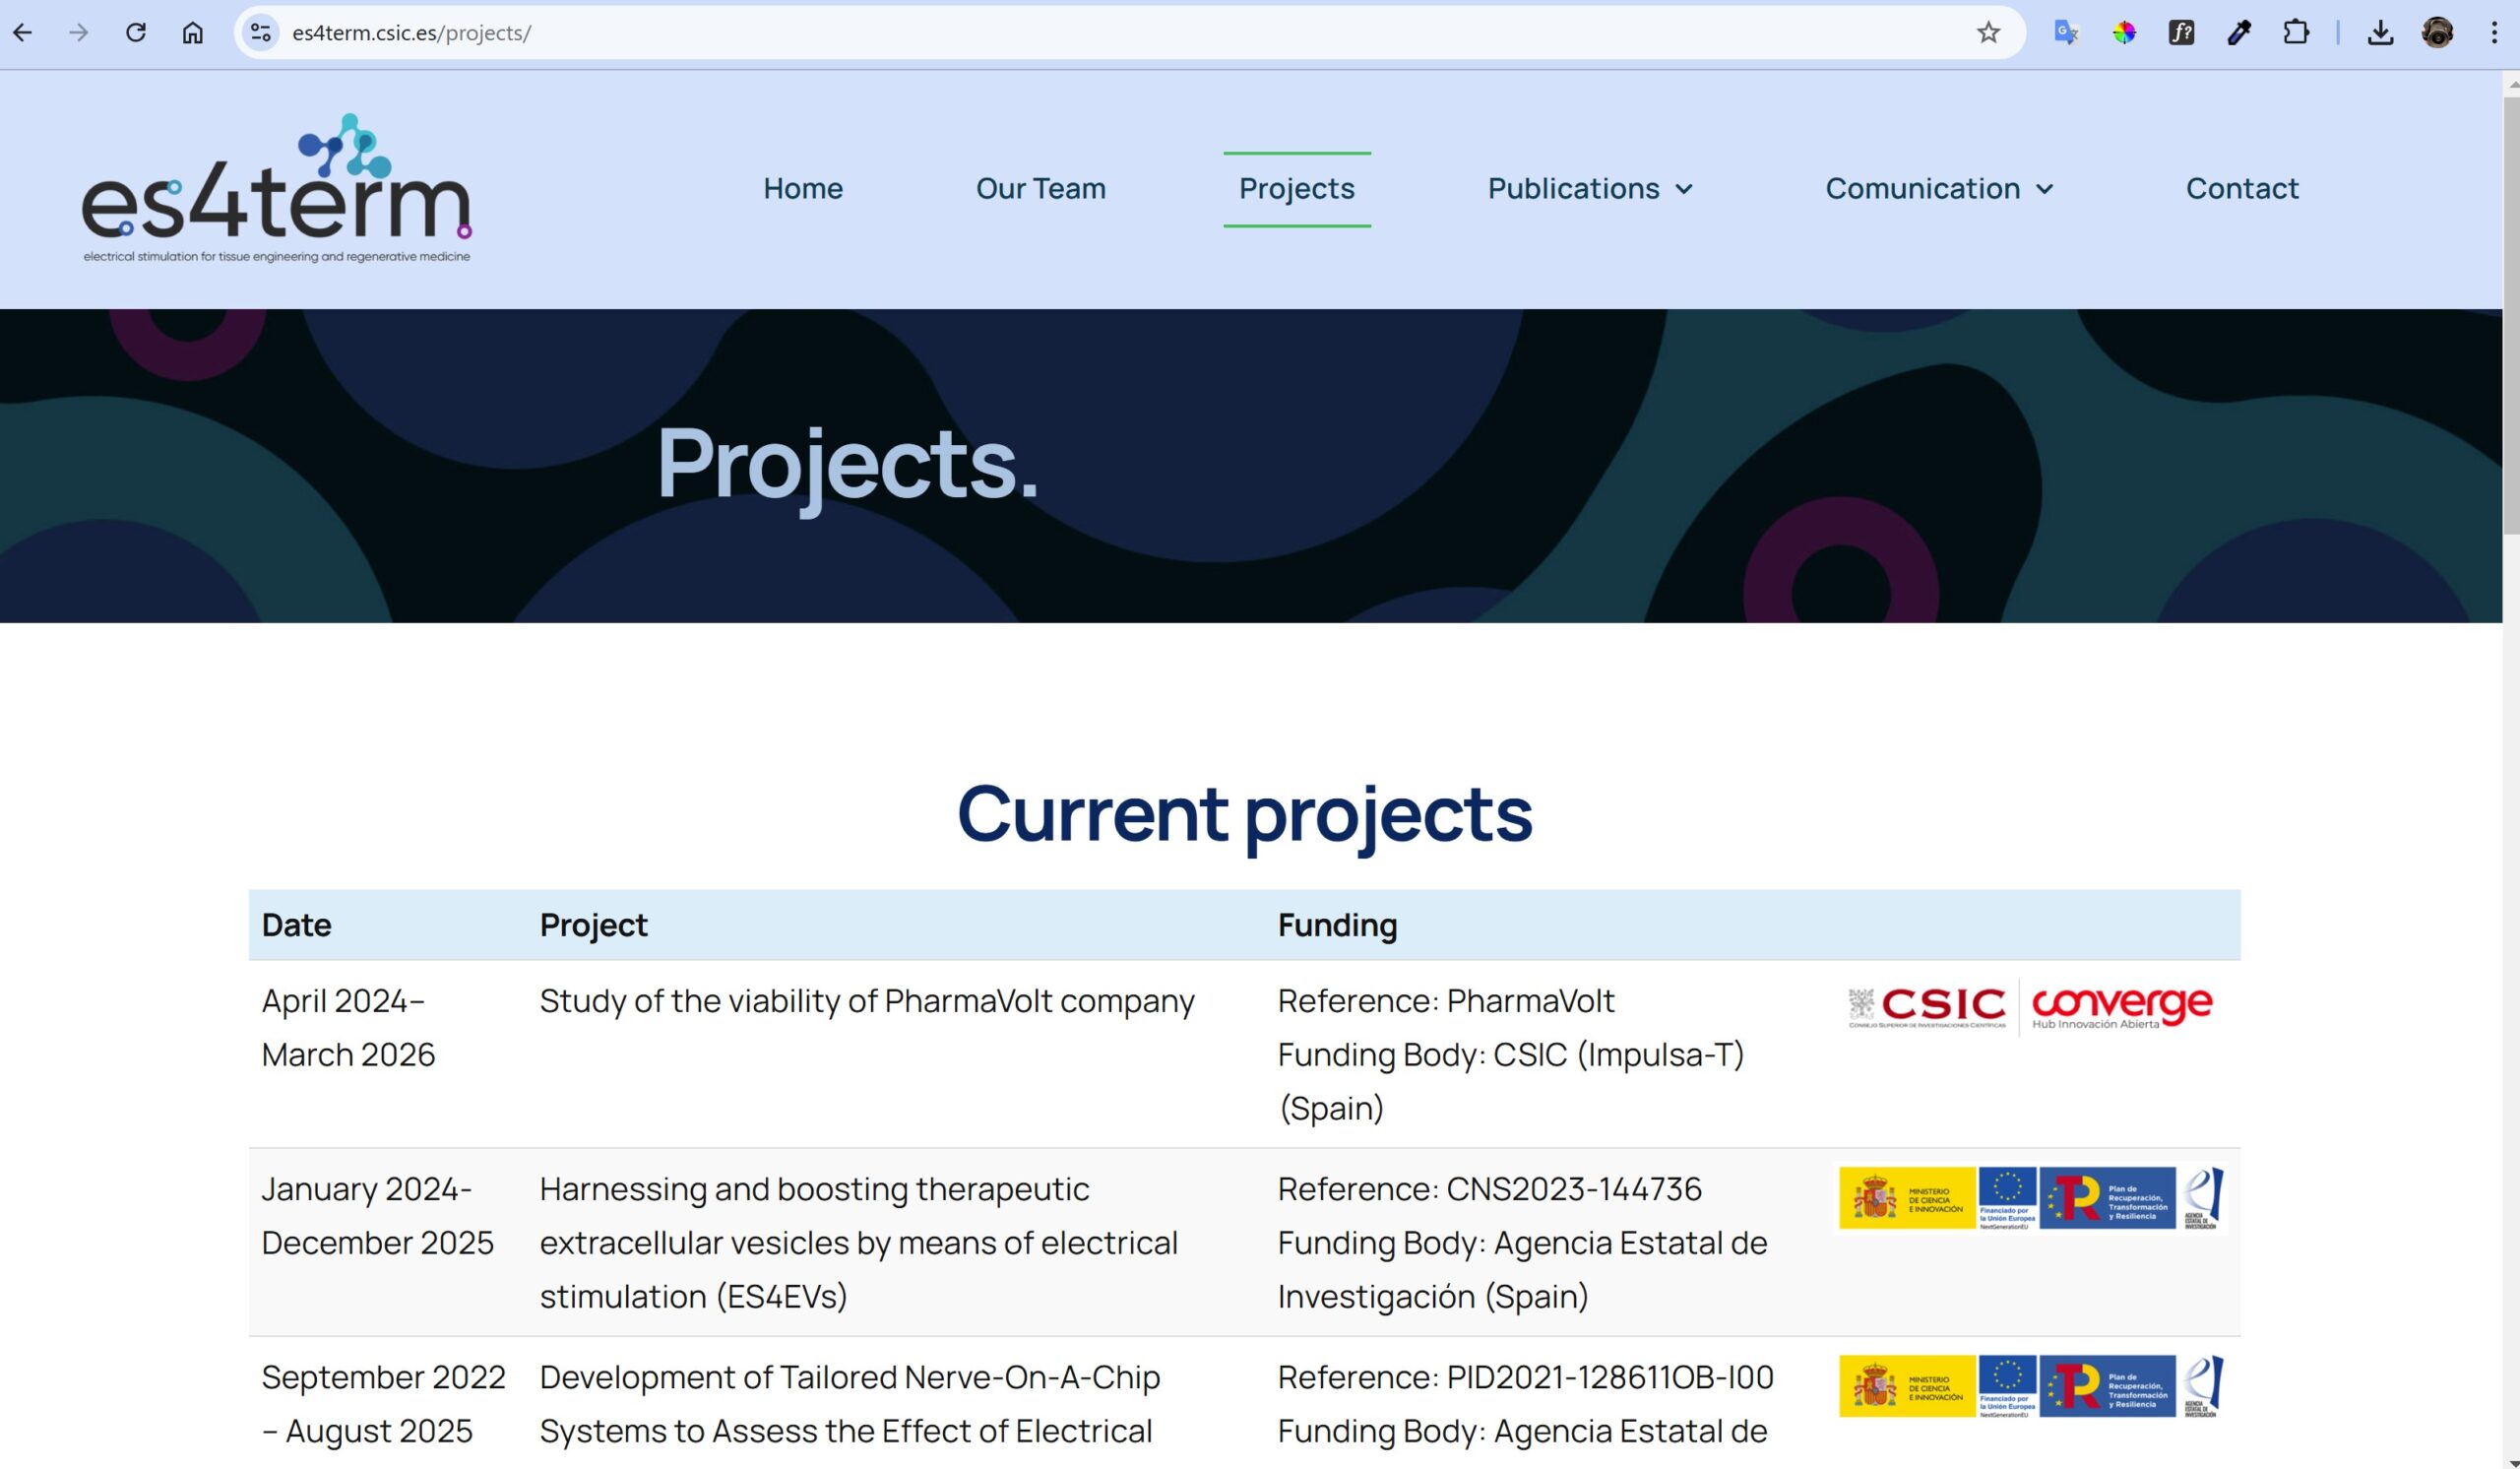View site information icon in address bar
Viewport: 2520px width, 1469px height.
click(261, 33)
